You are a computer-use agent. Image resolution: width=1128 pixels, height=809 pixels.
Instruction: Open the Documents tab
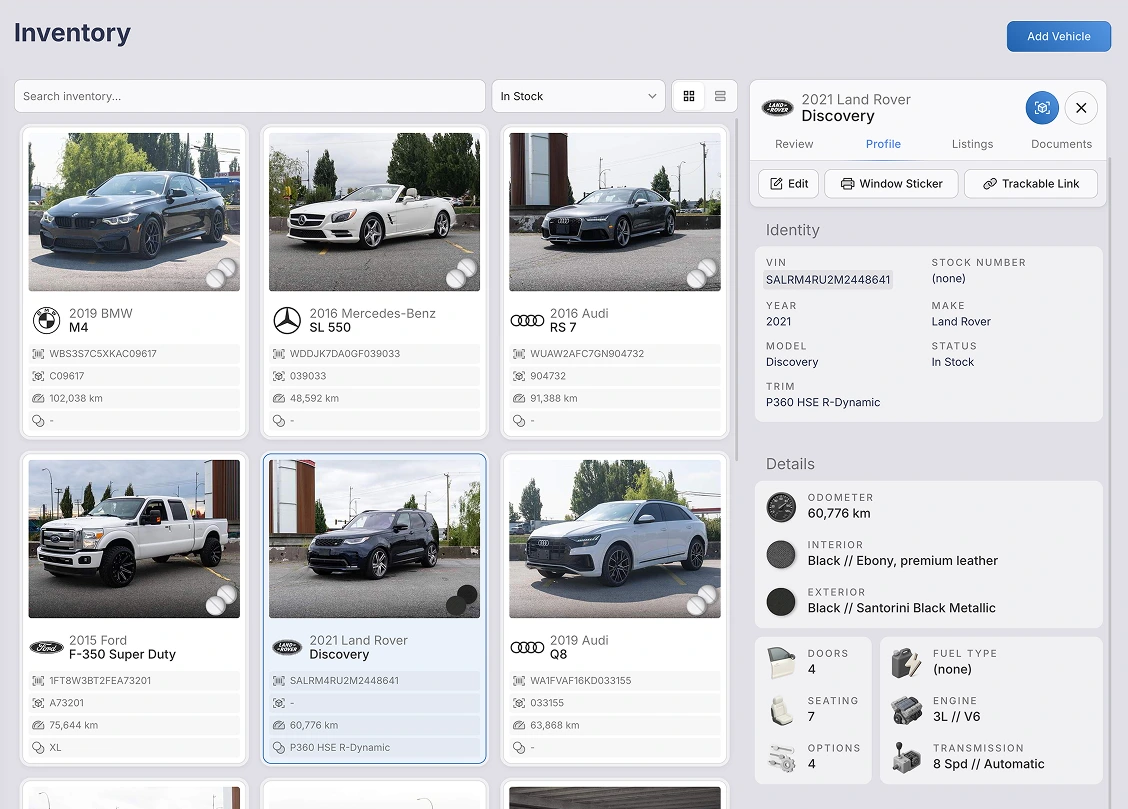[x=1061, y=144]
